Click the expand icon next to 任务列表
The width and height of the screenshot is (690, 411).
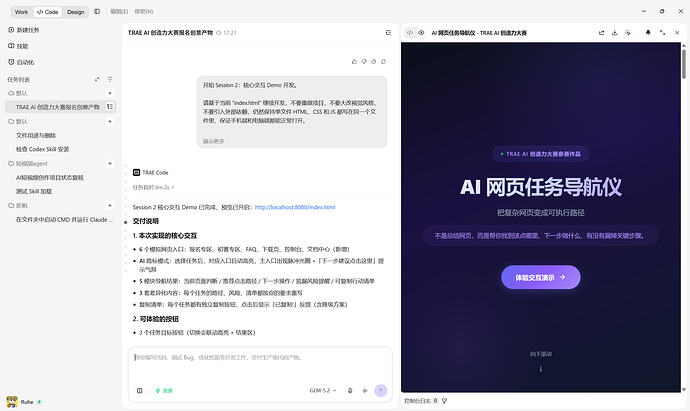tap(97, 80)
